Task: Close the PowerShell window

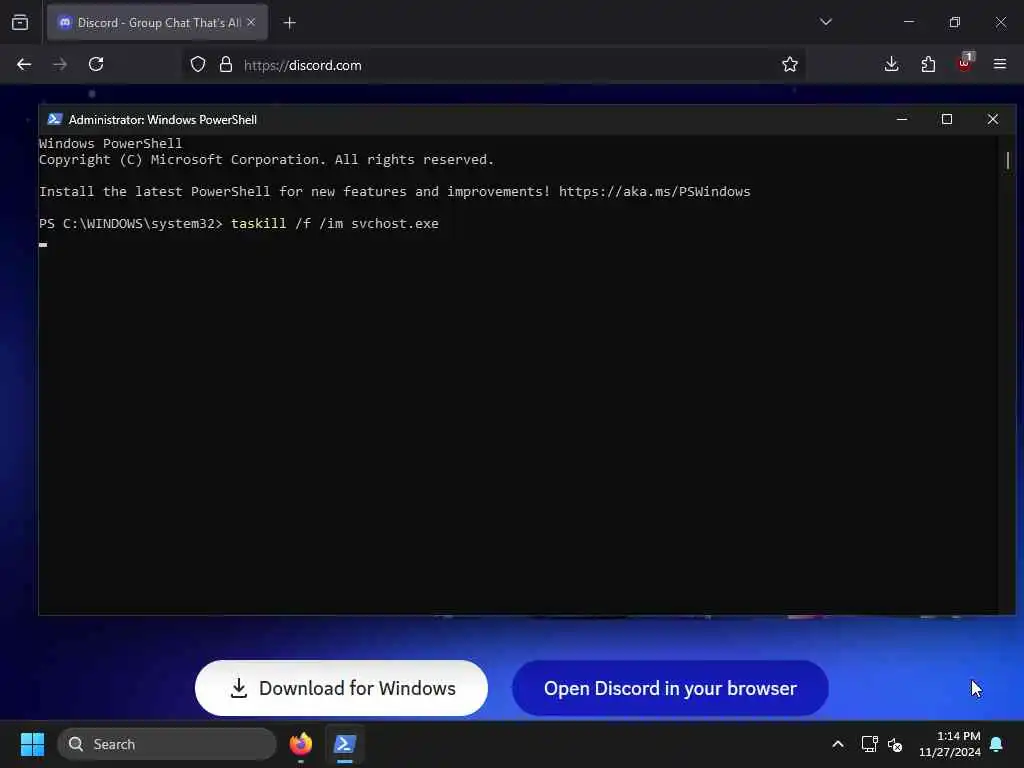Action: click(x=993, y=120)
